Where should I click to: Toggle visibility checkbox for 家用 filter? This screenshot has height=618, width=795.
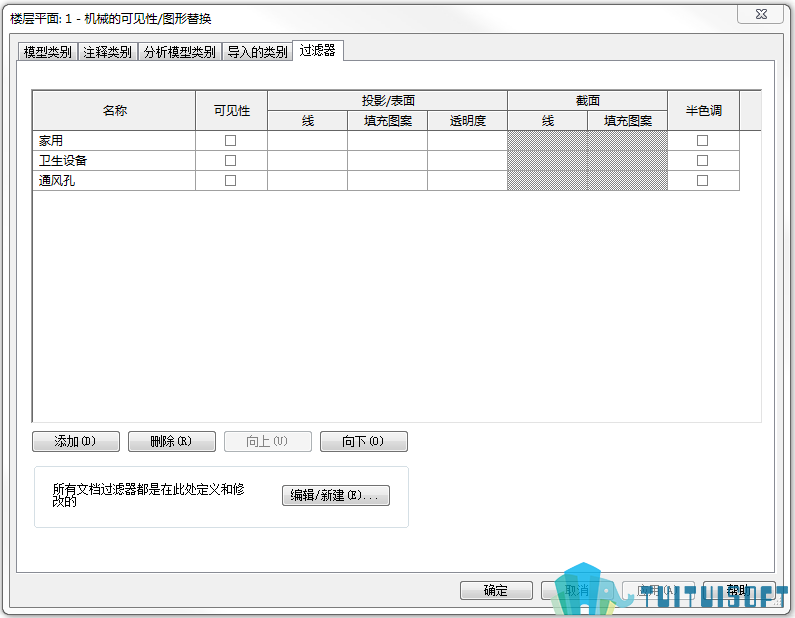tap(231, 140)
